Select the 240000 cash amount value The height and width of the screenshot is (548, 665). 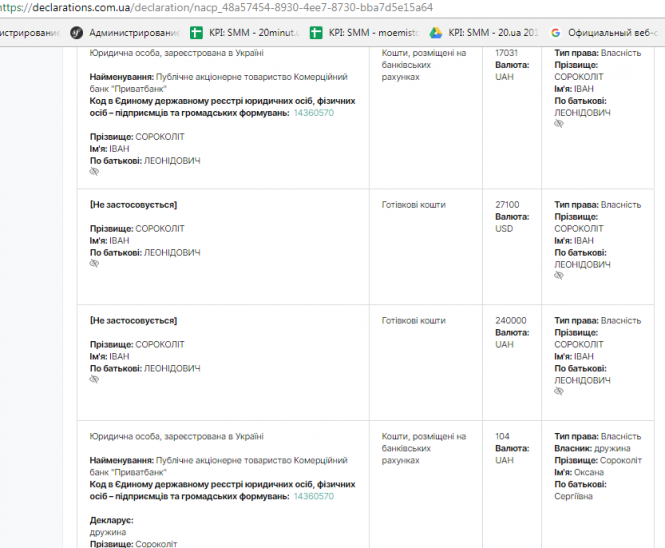[510, 321]
